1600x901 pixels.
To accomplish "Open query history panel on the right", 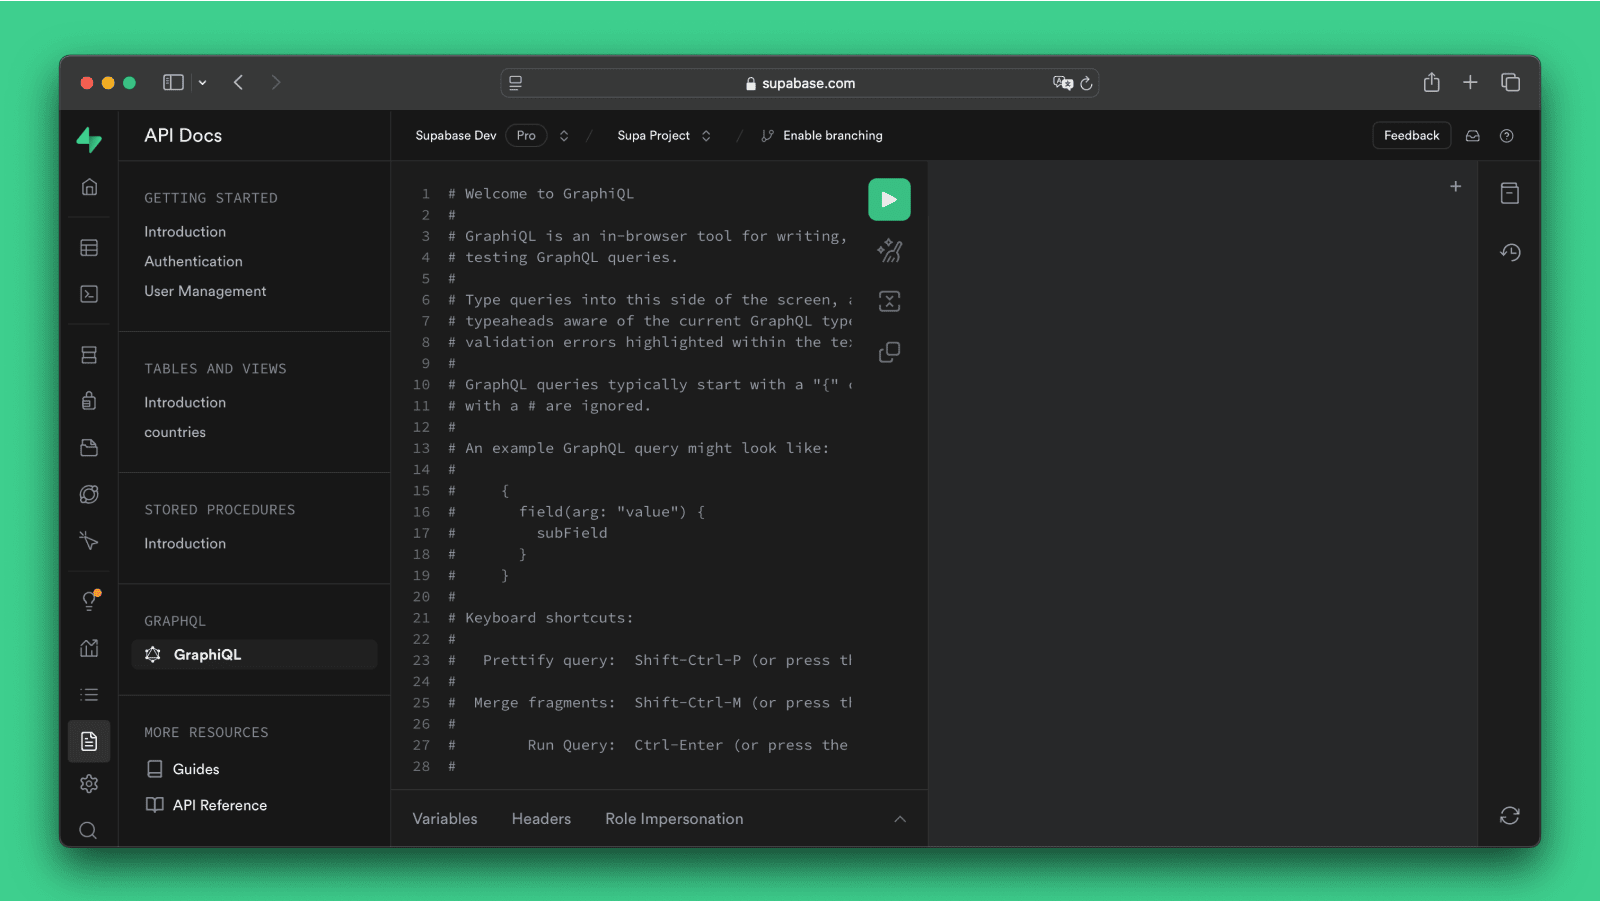I will 1510,252.
